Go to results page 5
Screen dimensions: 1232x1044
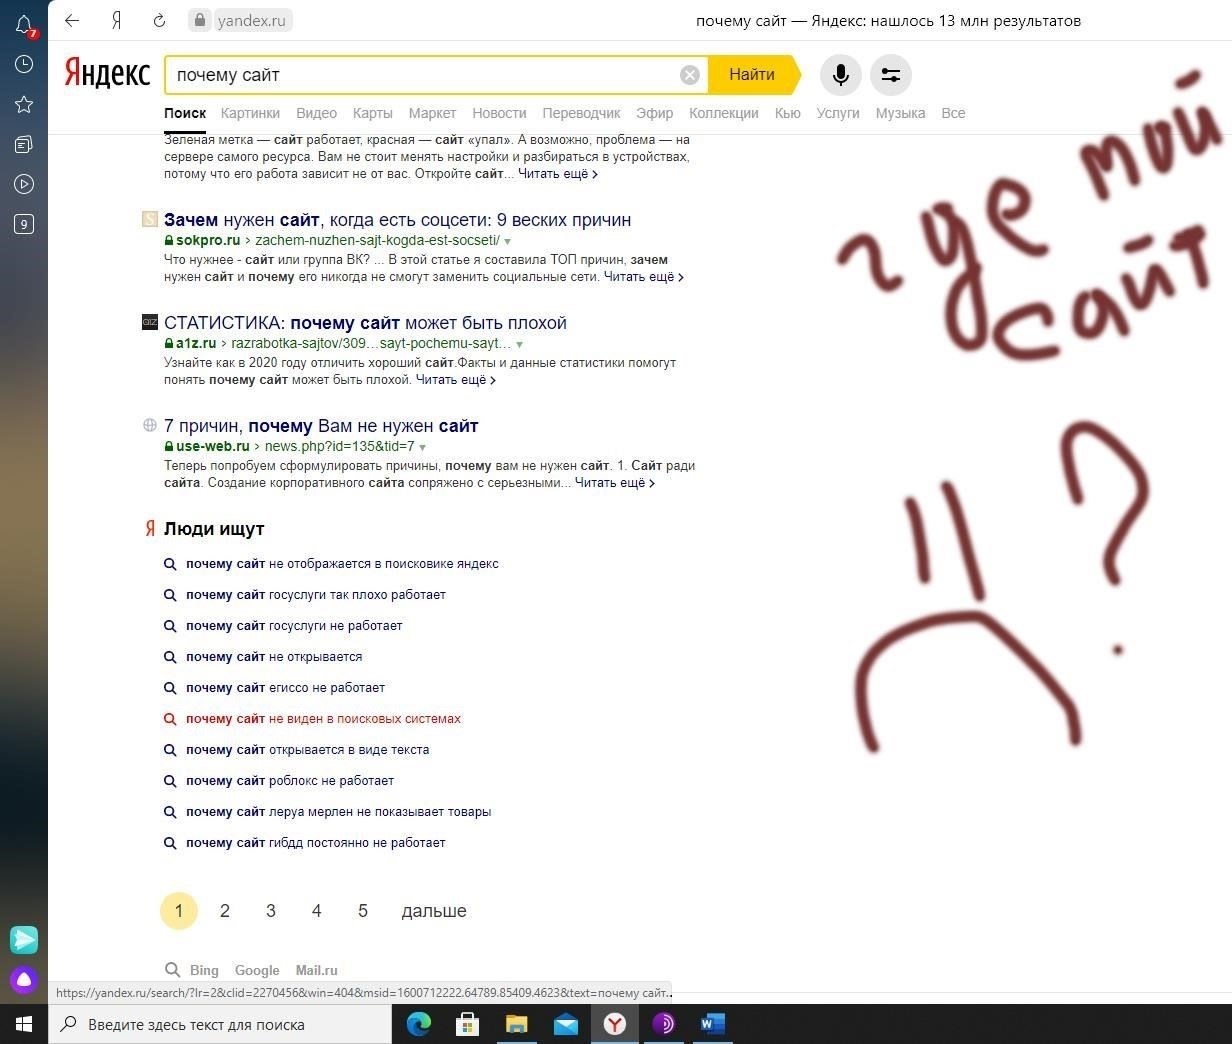[x=363, y=911]
